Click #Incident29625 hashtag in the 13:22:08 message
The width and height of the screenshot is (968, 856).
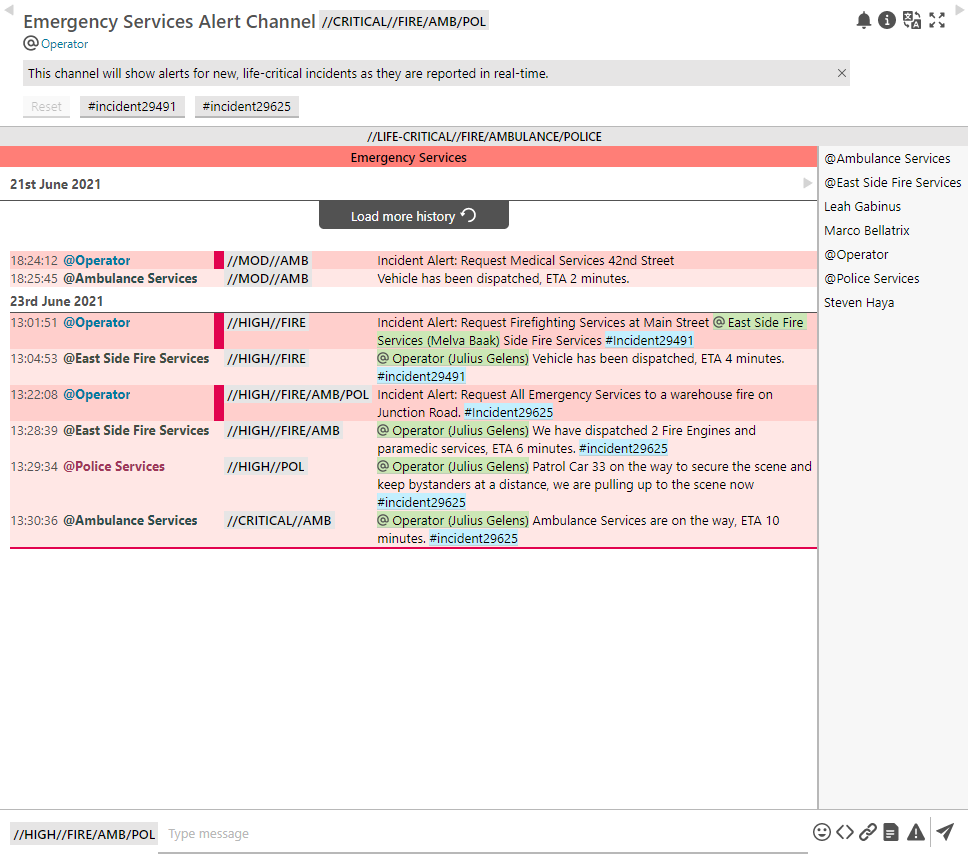coord(509,412)
